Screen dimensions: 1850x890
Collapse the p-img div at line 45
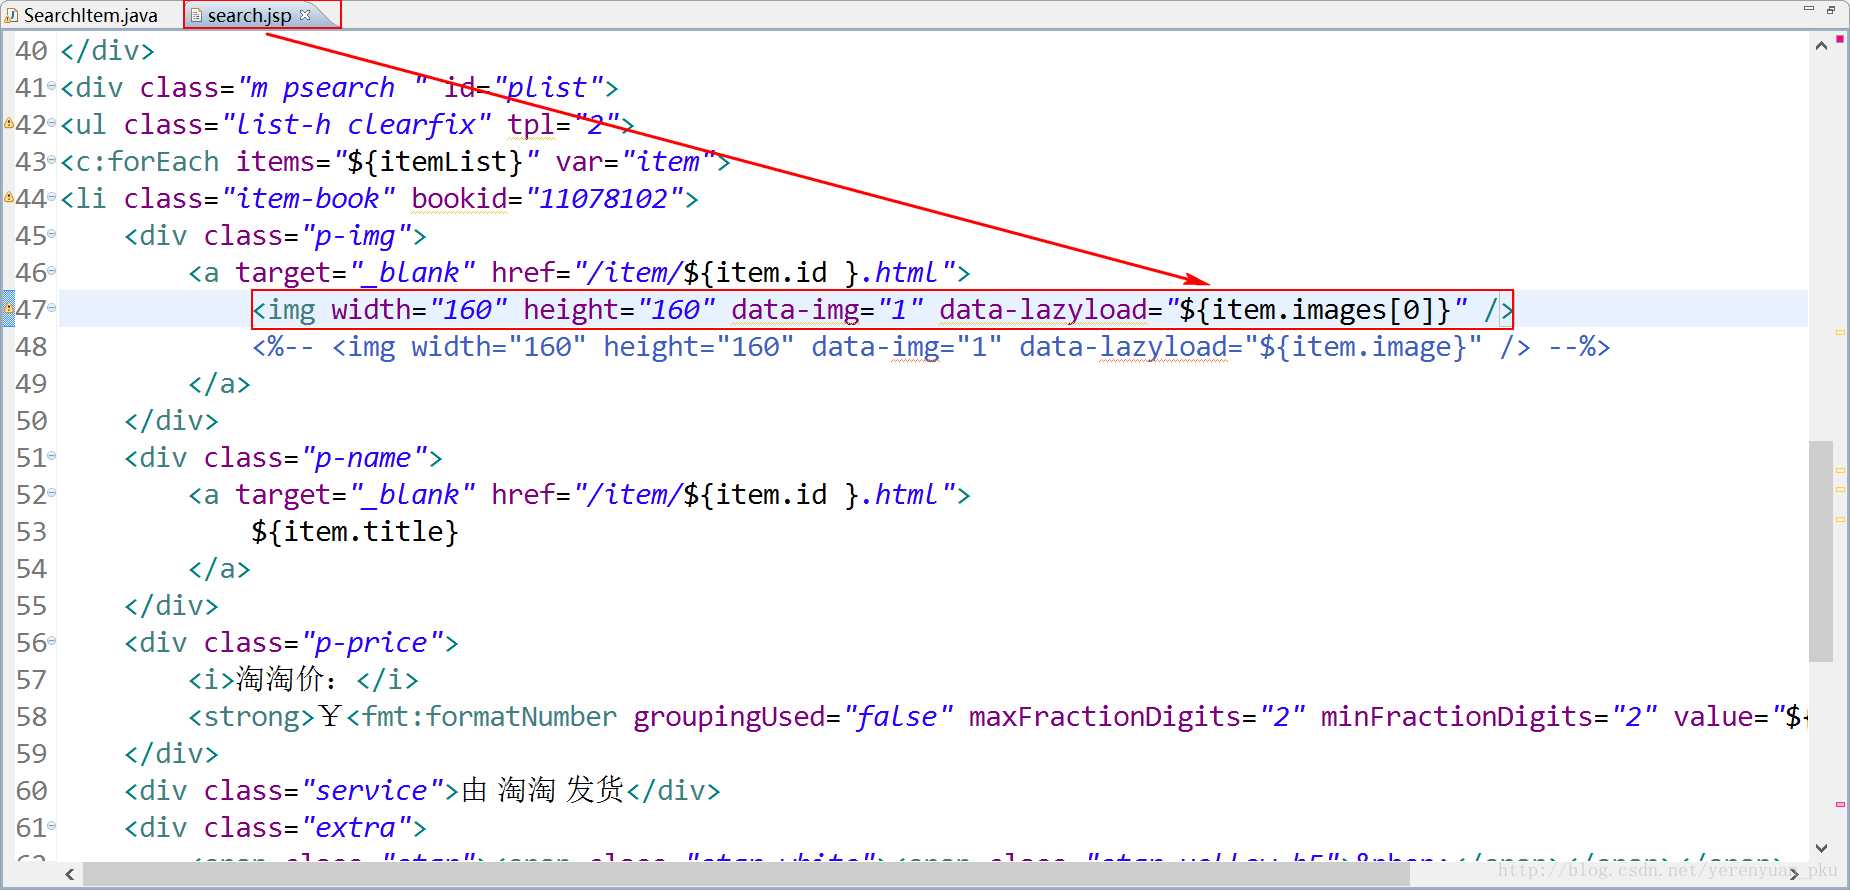click(52, 235)
